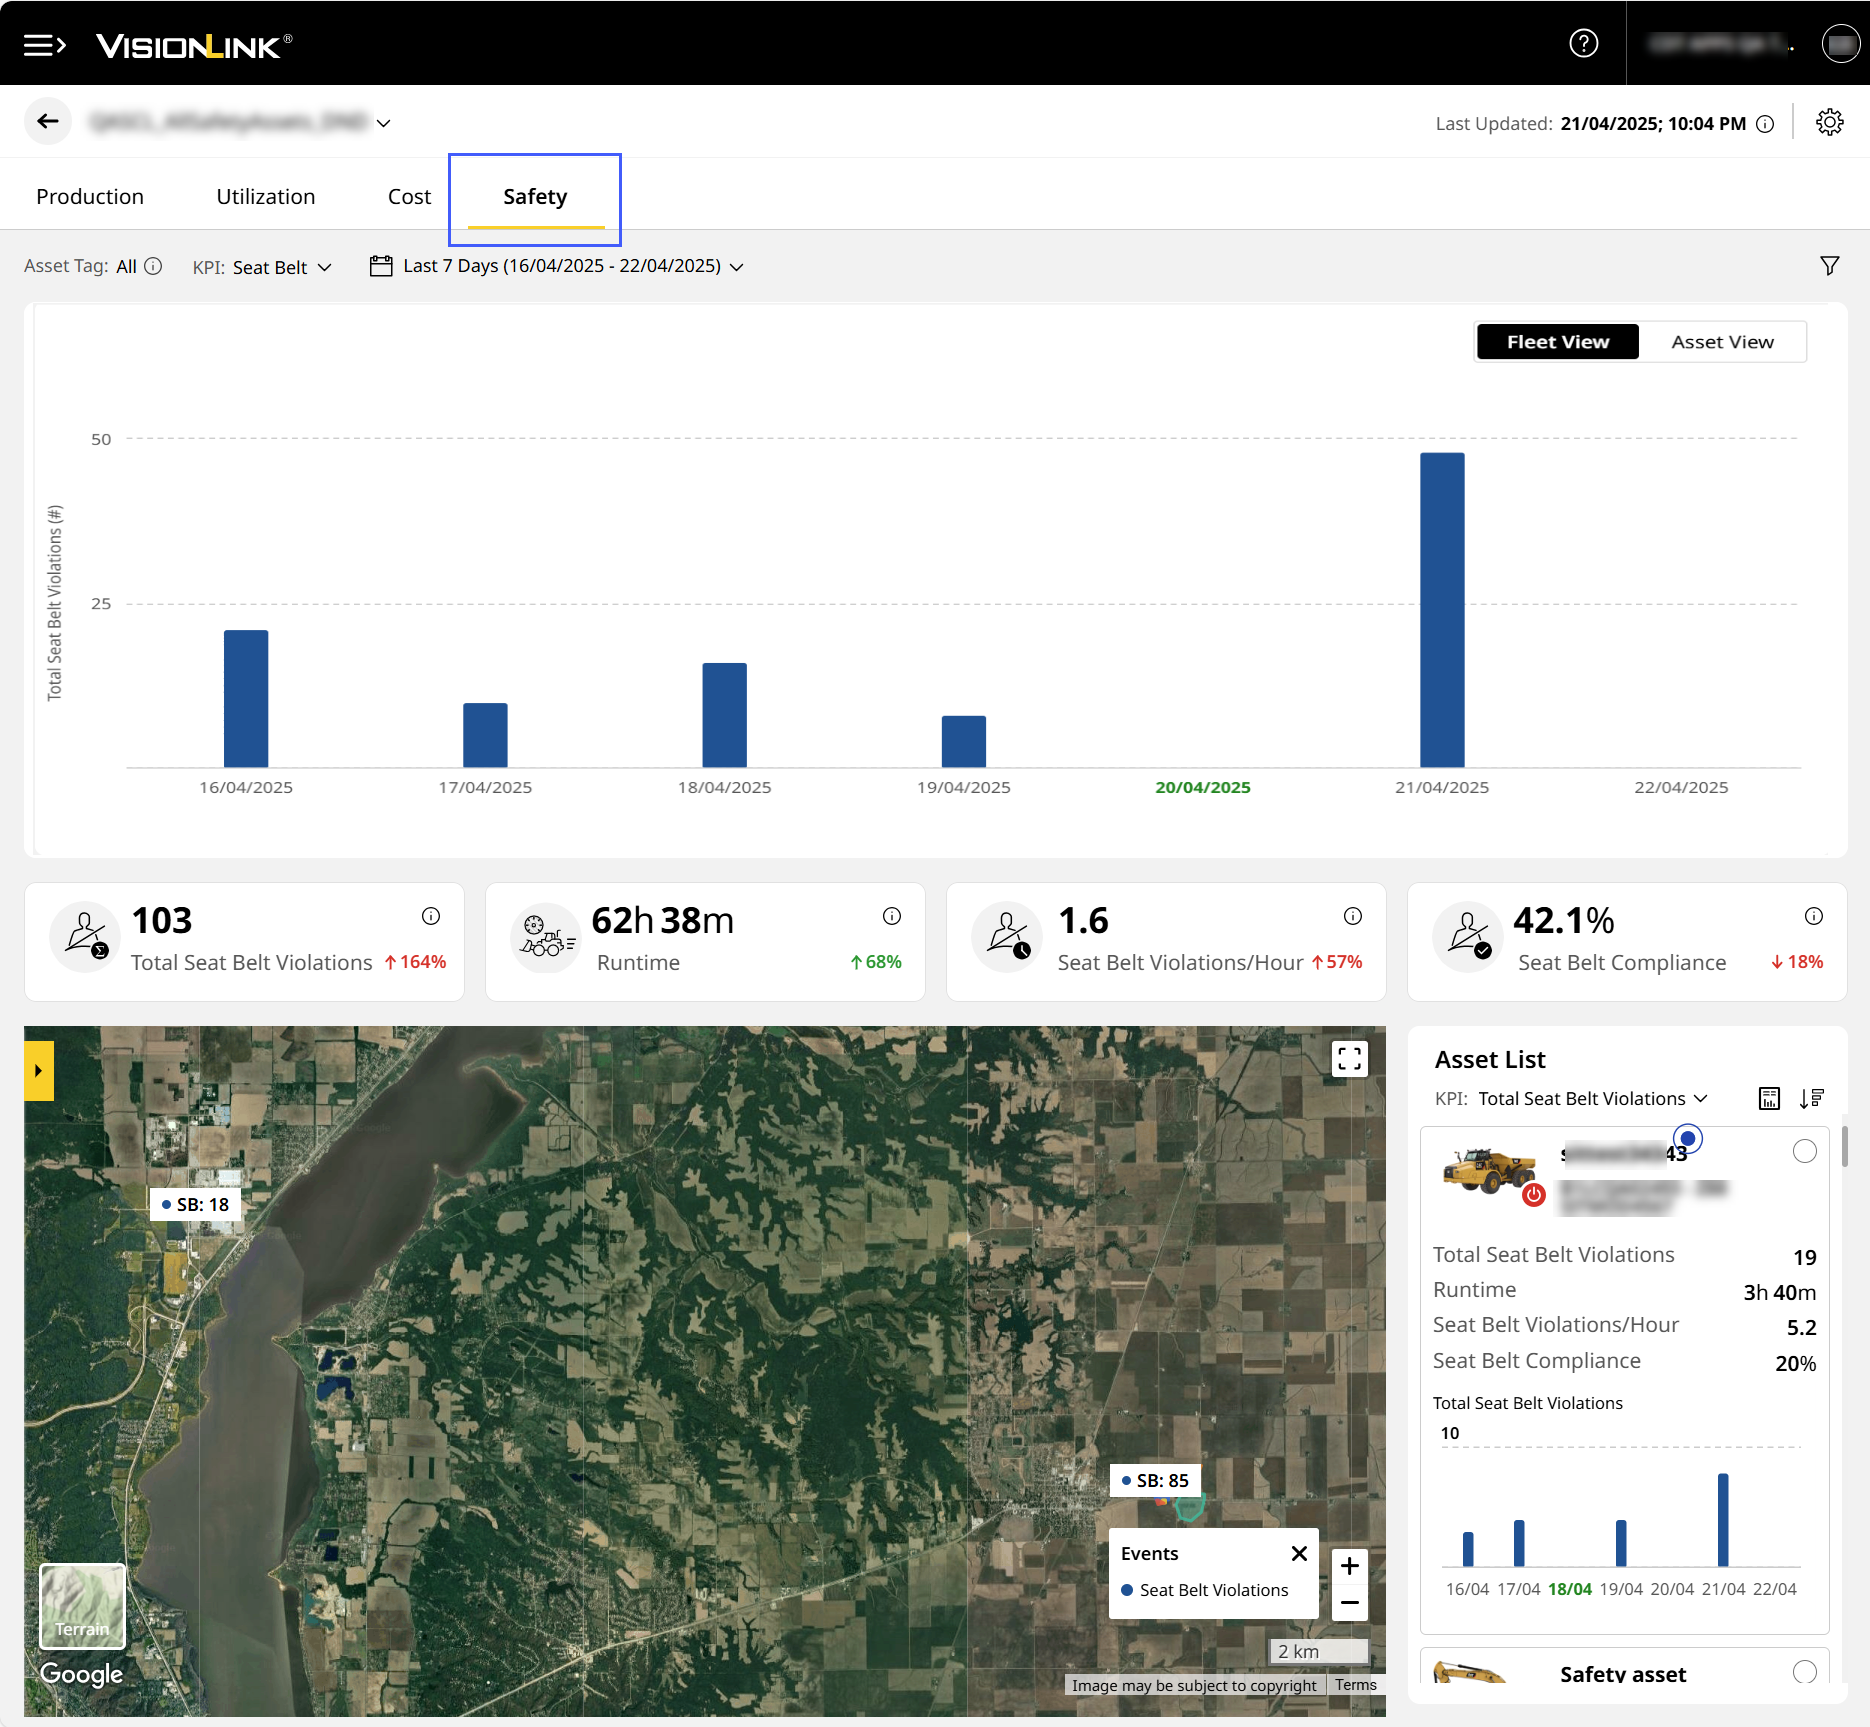Zoom in on the map

point(1349,1566)
